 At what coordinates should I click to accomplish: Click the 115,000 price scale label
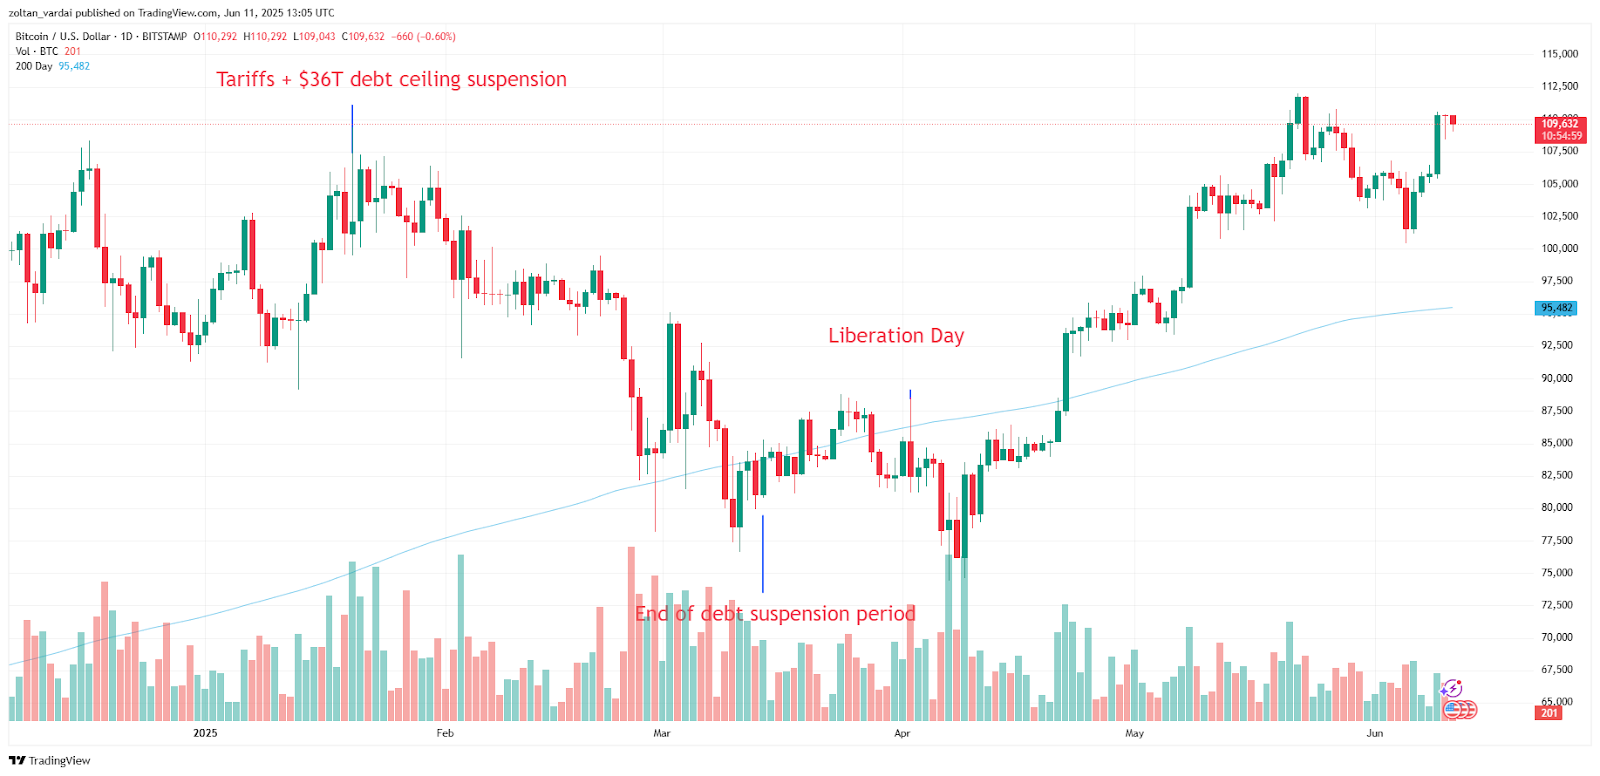point(1559,54)
